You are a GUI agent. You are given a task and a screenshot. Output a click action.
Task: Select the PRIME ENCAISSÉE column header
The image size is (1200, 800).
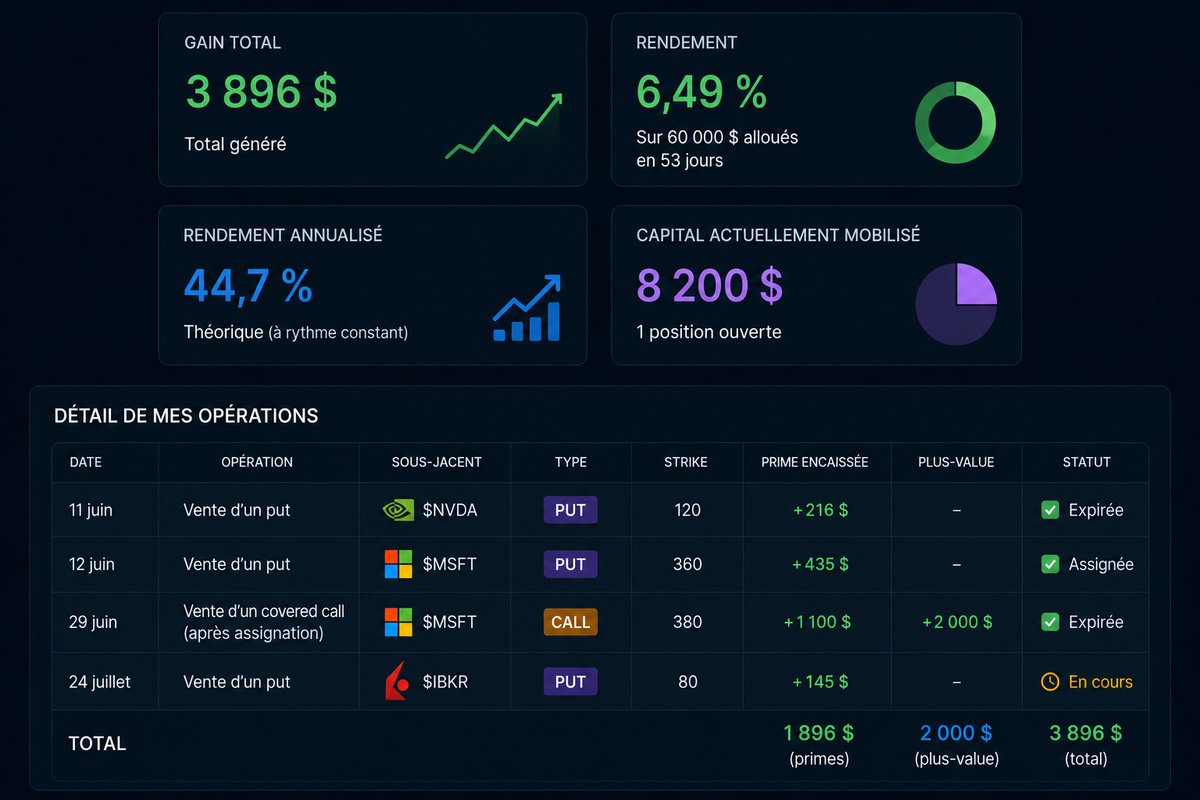pyautogui.click(x=815, y=462)
